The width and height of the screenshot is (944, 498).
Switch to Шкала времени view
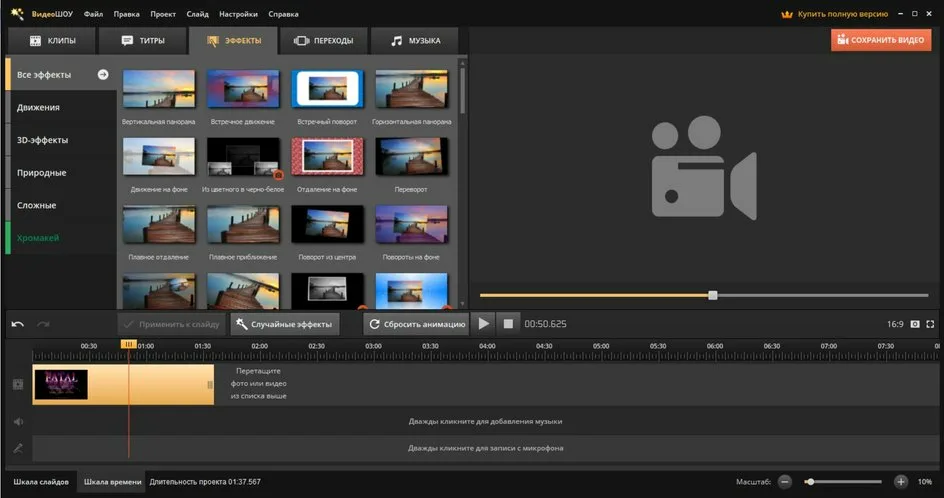(111, 482)
